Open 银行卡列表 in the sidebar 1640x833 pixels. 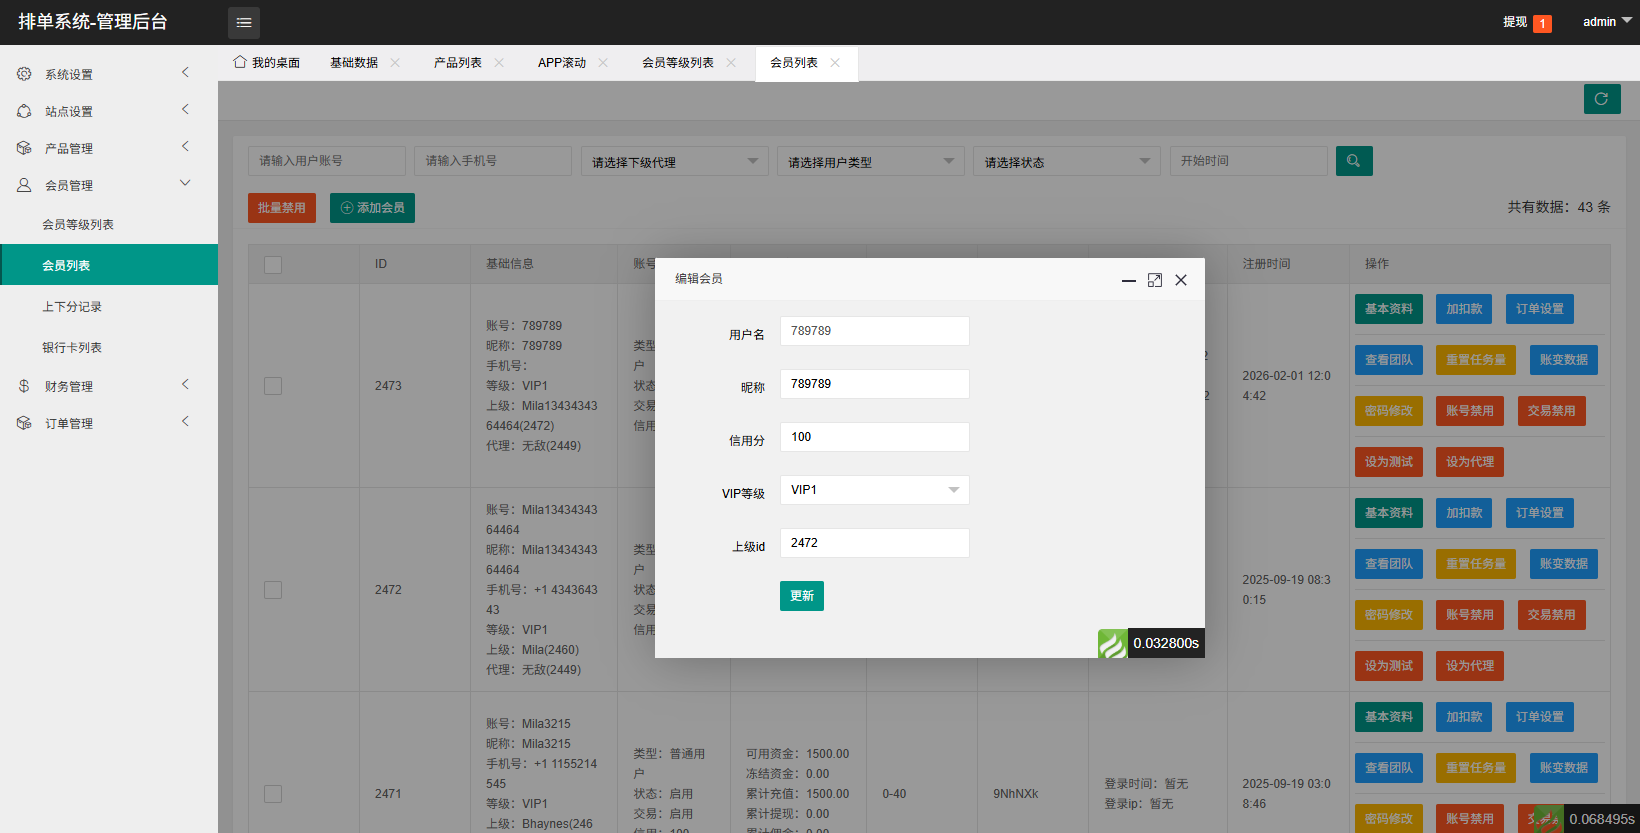(x=72, y=348)
